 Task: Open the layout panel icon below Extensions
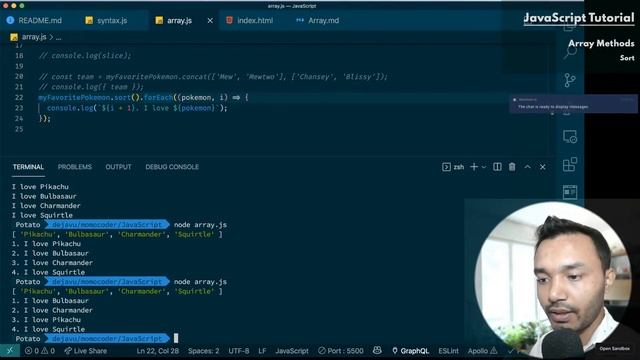pyautogui.click(x=570, y=192)
